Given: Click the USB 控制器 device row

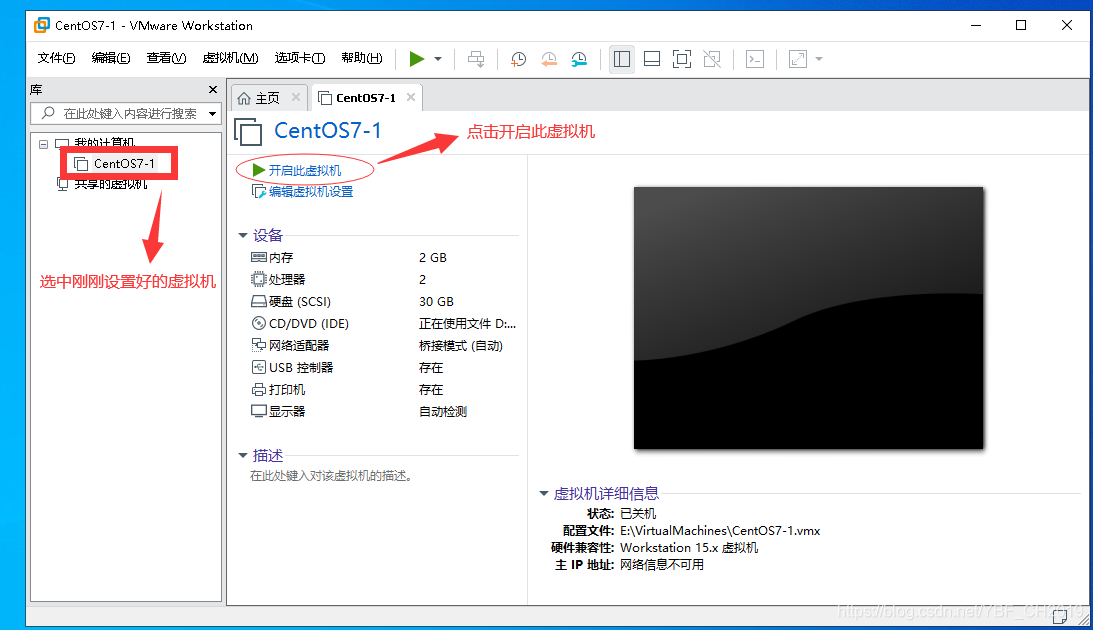Looking at the screenshot, I should [x=383, y=367].
